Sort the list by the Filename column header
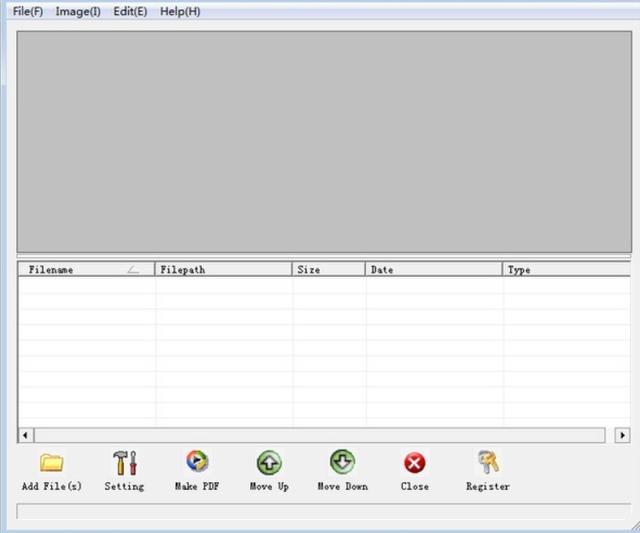The width and height of the screenshot is (640, 533). [x=86, y=269]
